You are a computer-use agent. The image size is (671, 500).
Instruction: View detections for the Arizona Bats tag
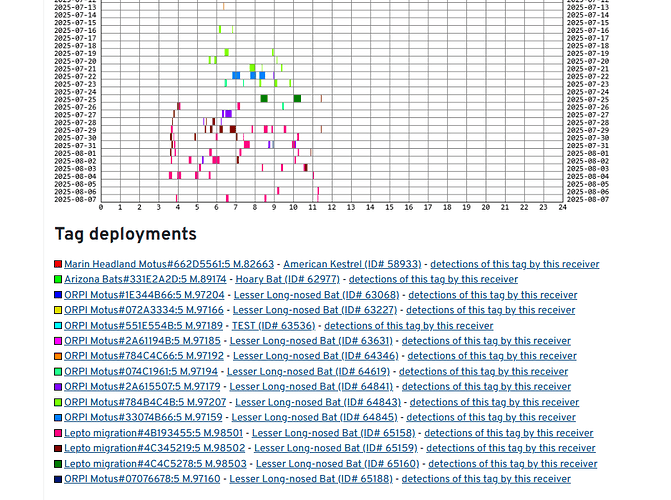(x=433, y=280)
